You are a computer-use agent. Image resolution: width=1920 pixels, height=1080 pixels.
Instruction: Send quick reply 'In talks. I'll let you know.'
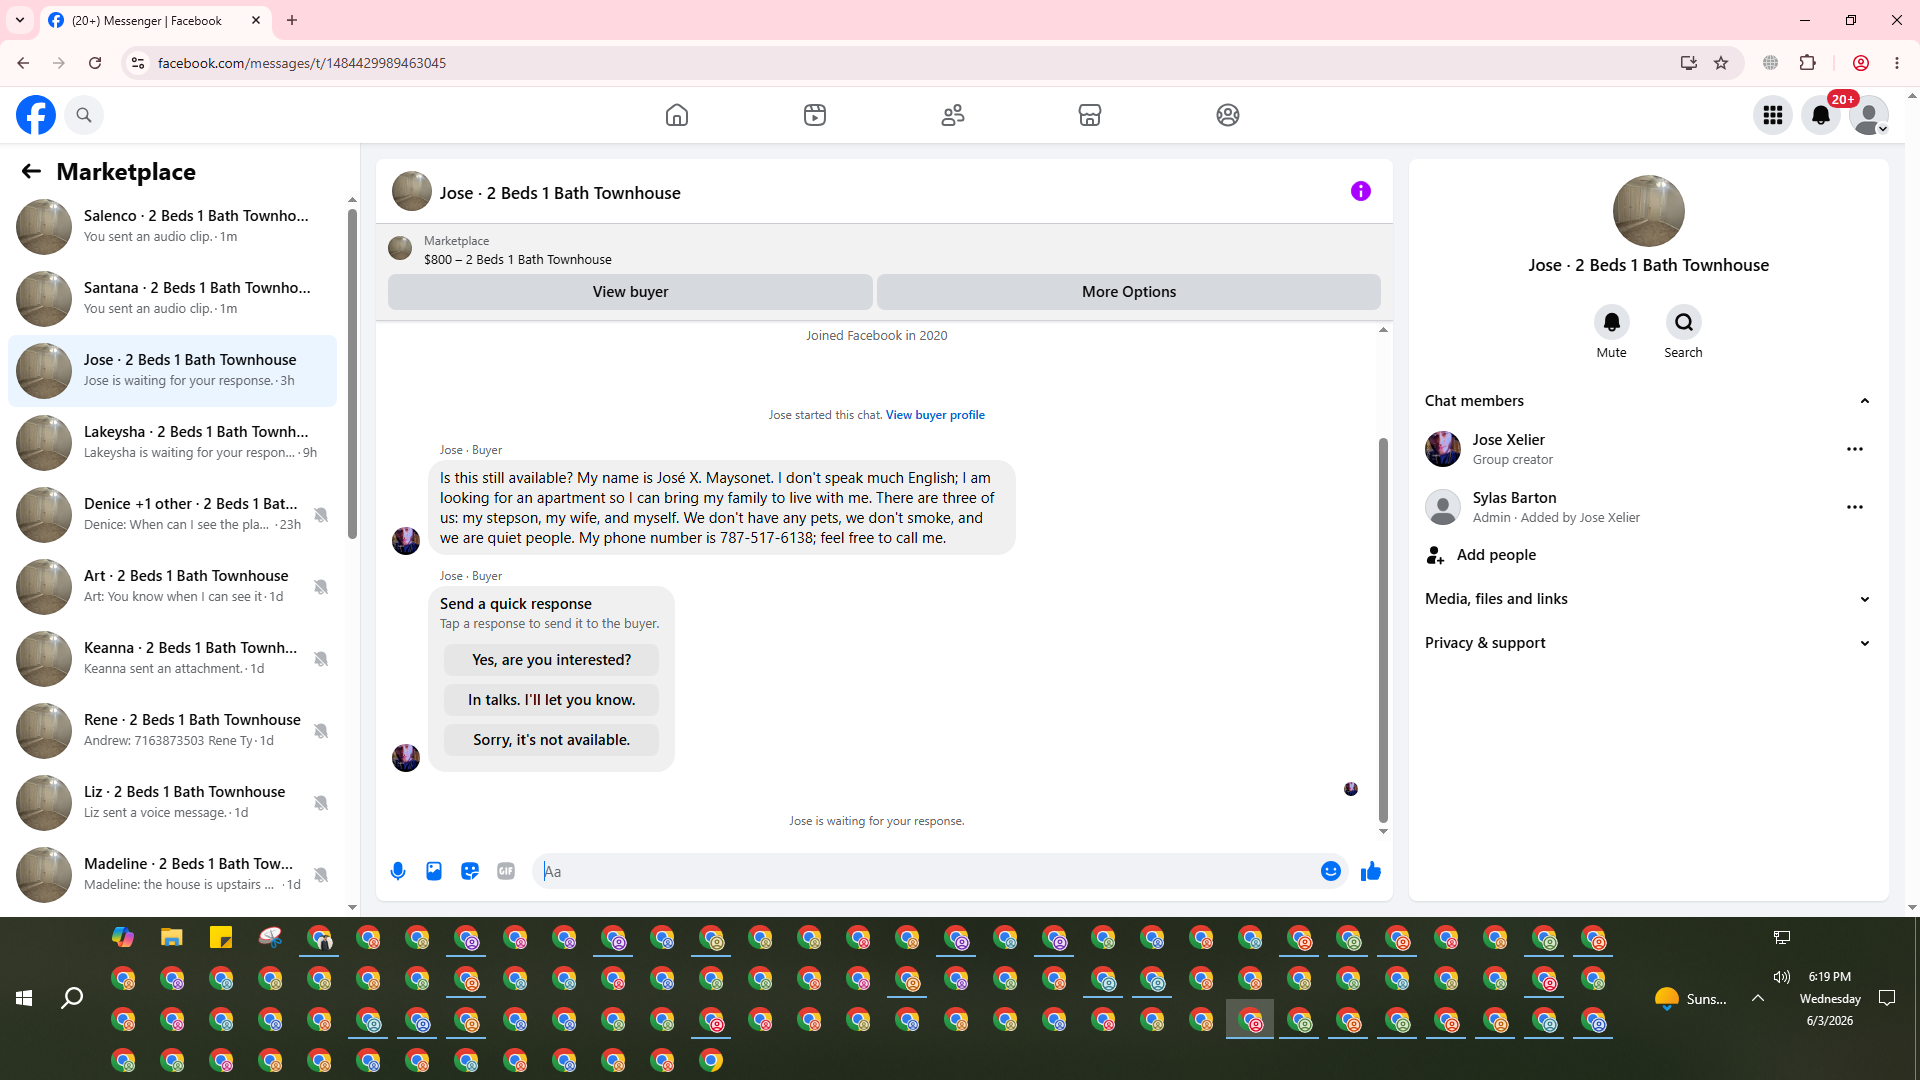552,700
